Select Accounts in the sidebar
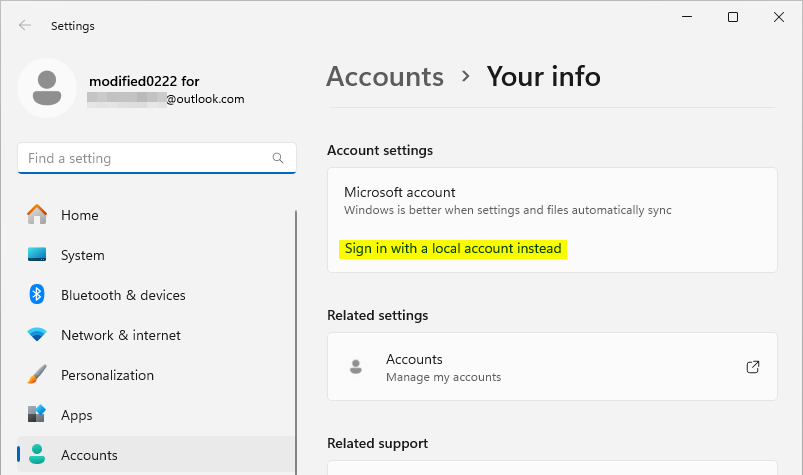Screen dimensions: 803x475 pos(156,455)
